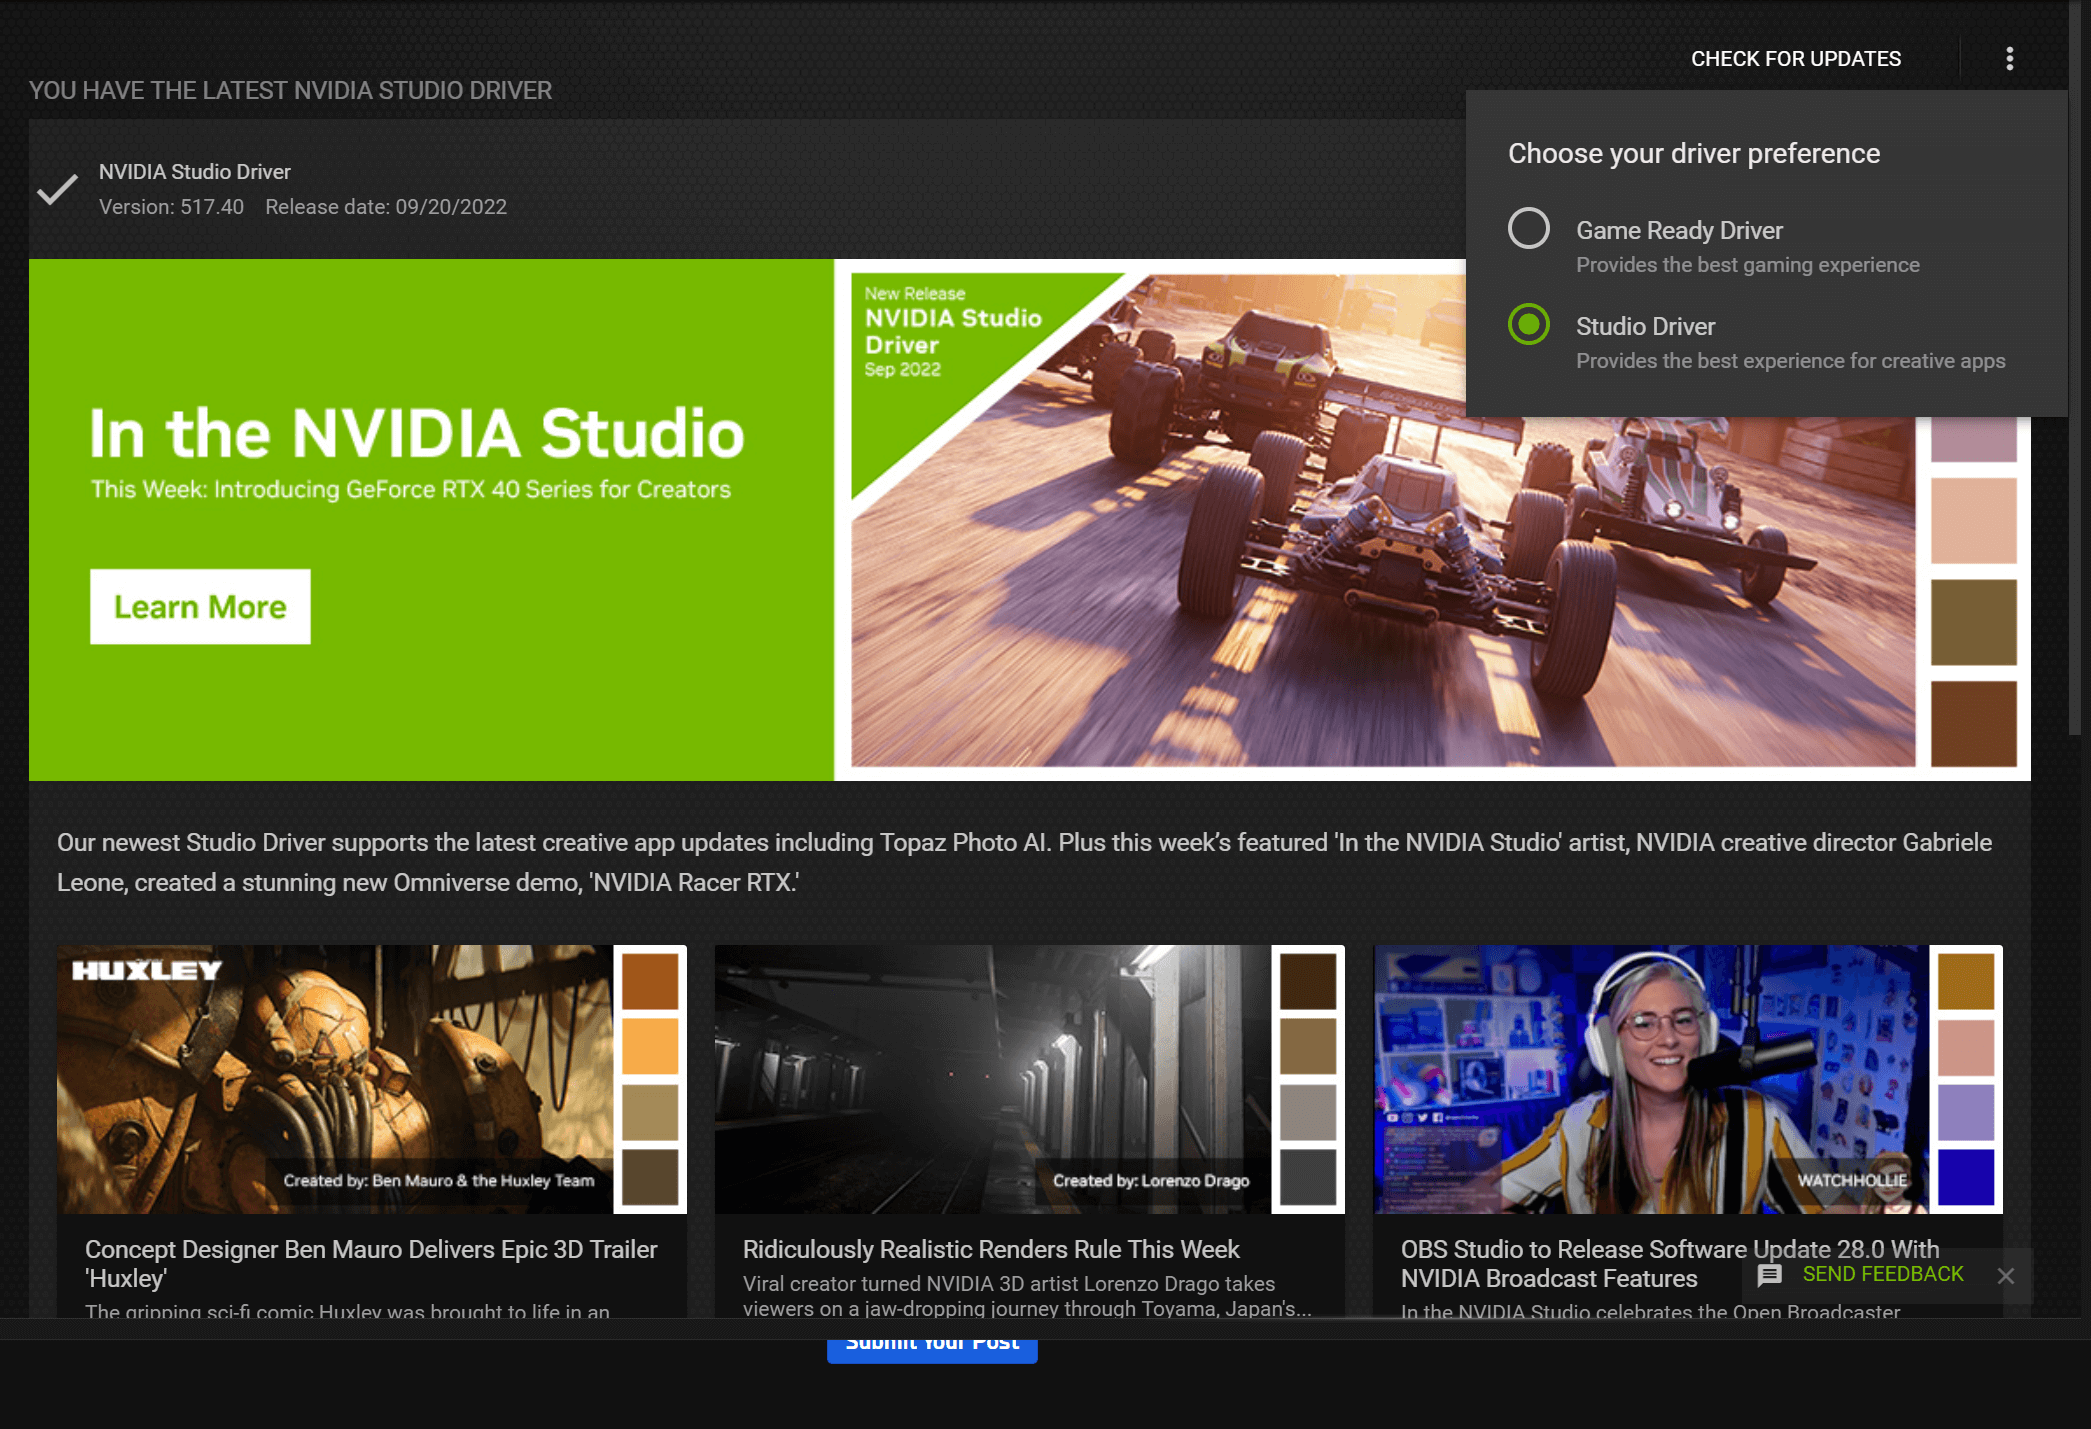Click 'Release date: 09/20/2022' text
This screenshot has width=2091, height=1429.
tap(386, 207)
